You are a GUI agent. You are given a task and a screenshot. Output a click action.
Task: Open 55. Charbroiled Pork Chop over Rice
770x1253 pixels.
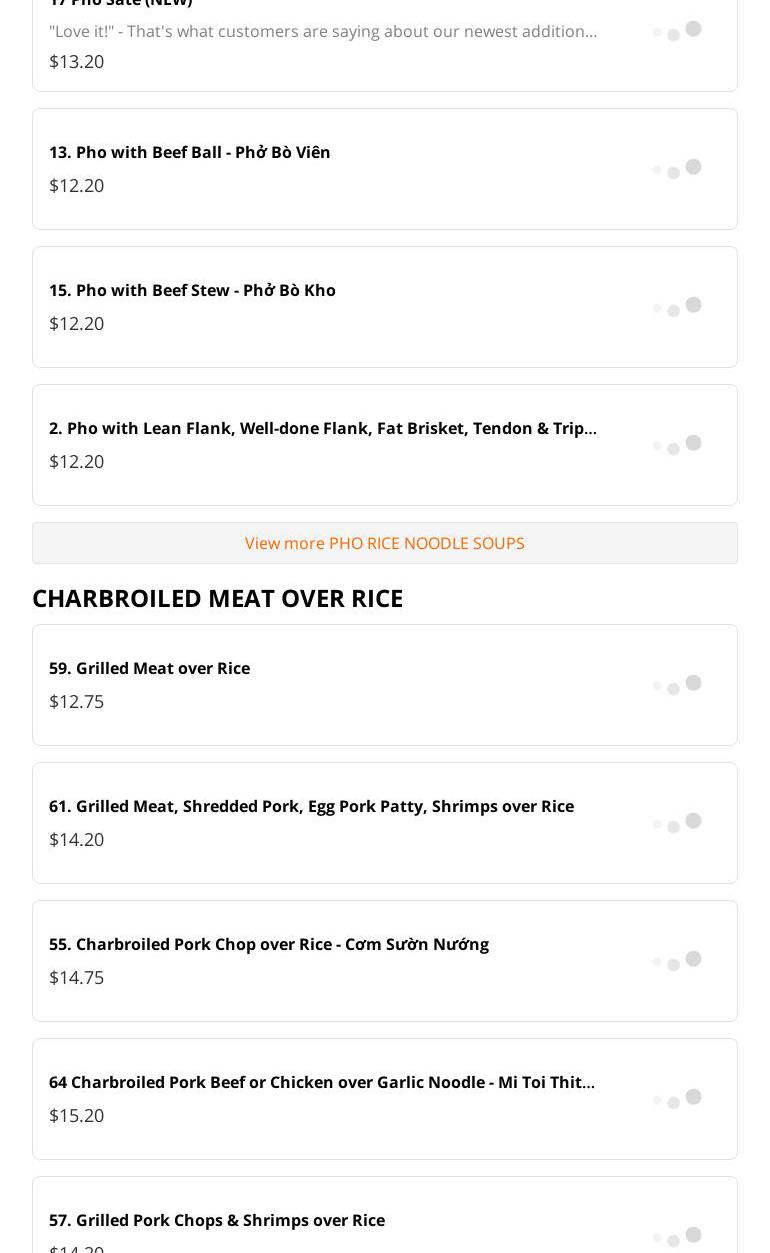[268, 944]
